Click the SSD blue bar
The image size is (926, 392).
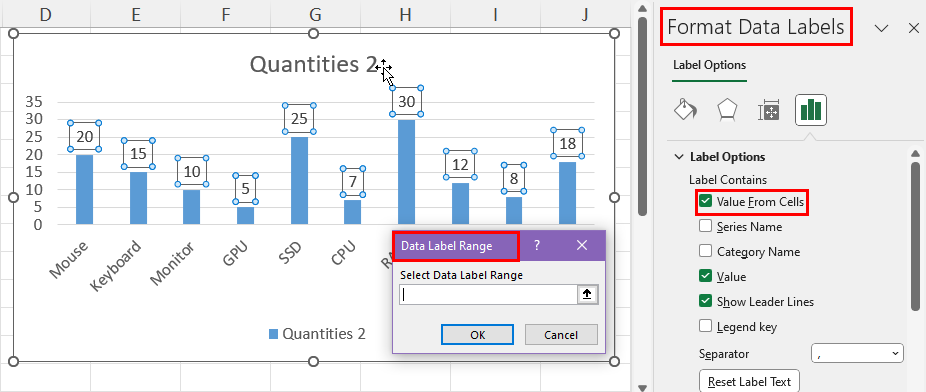click(x=299, y=181)
